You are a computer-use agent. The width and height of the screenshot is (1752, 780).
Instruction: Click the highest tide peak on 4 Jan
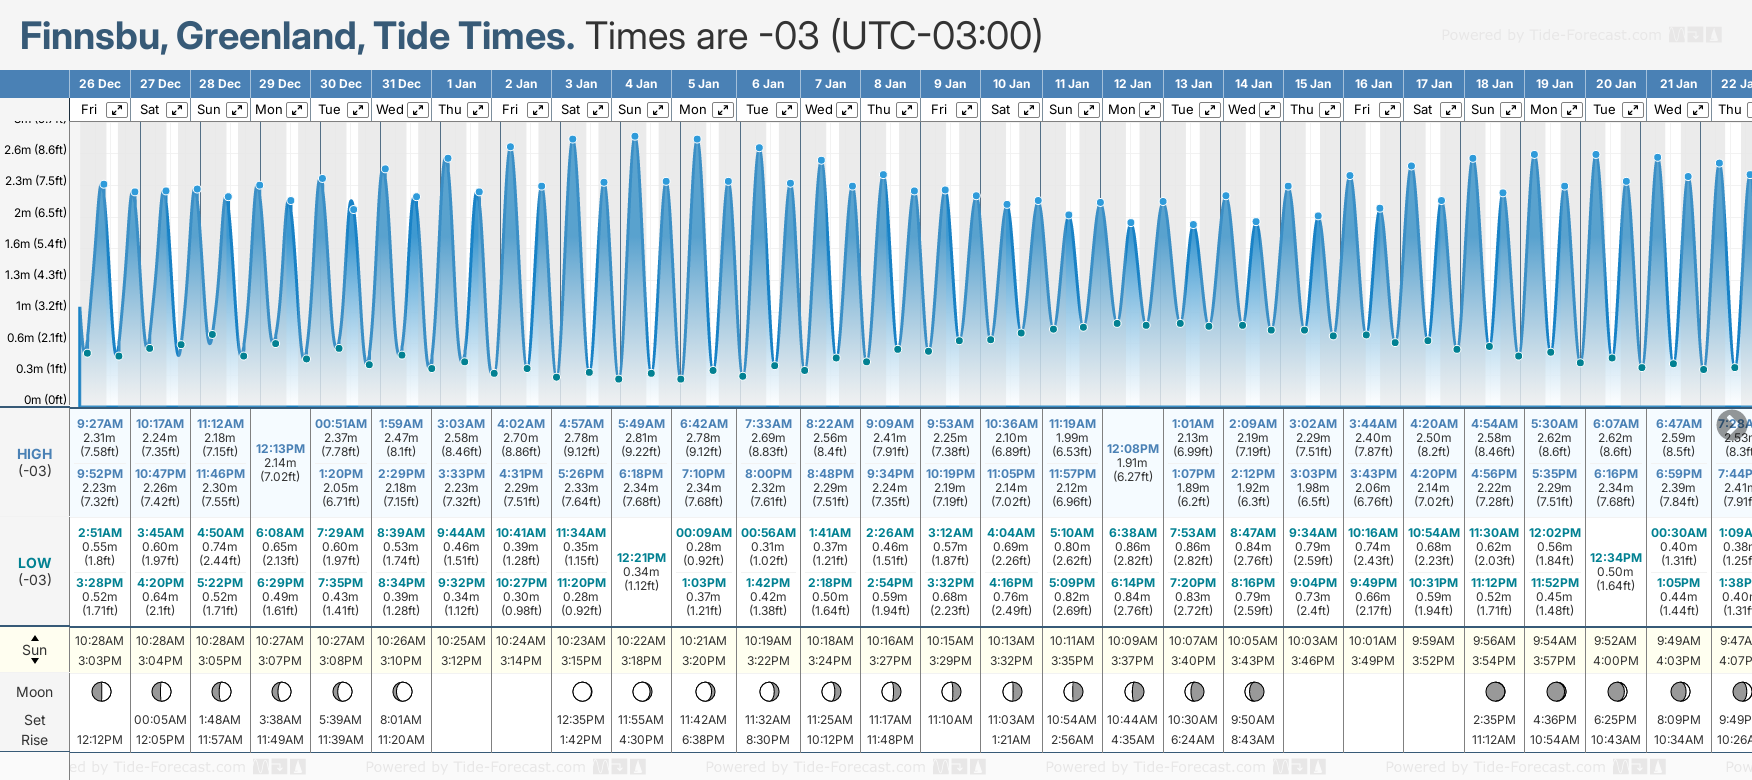[635, 136]
